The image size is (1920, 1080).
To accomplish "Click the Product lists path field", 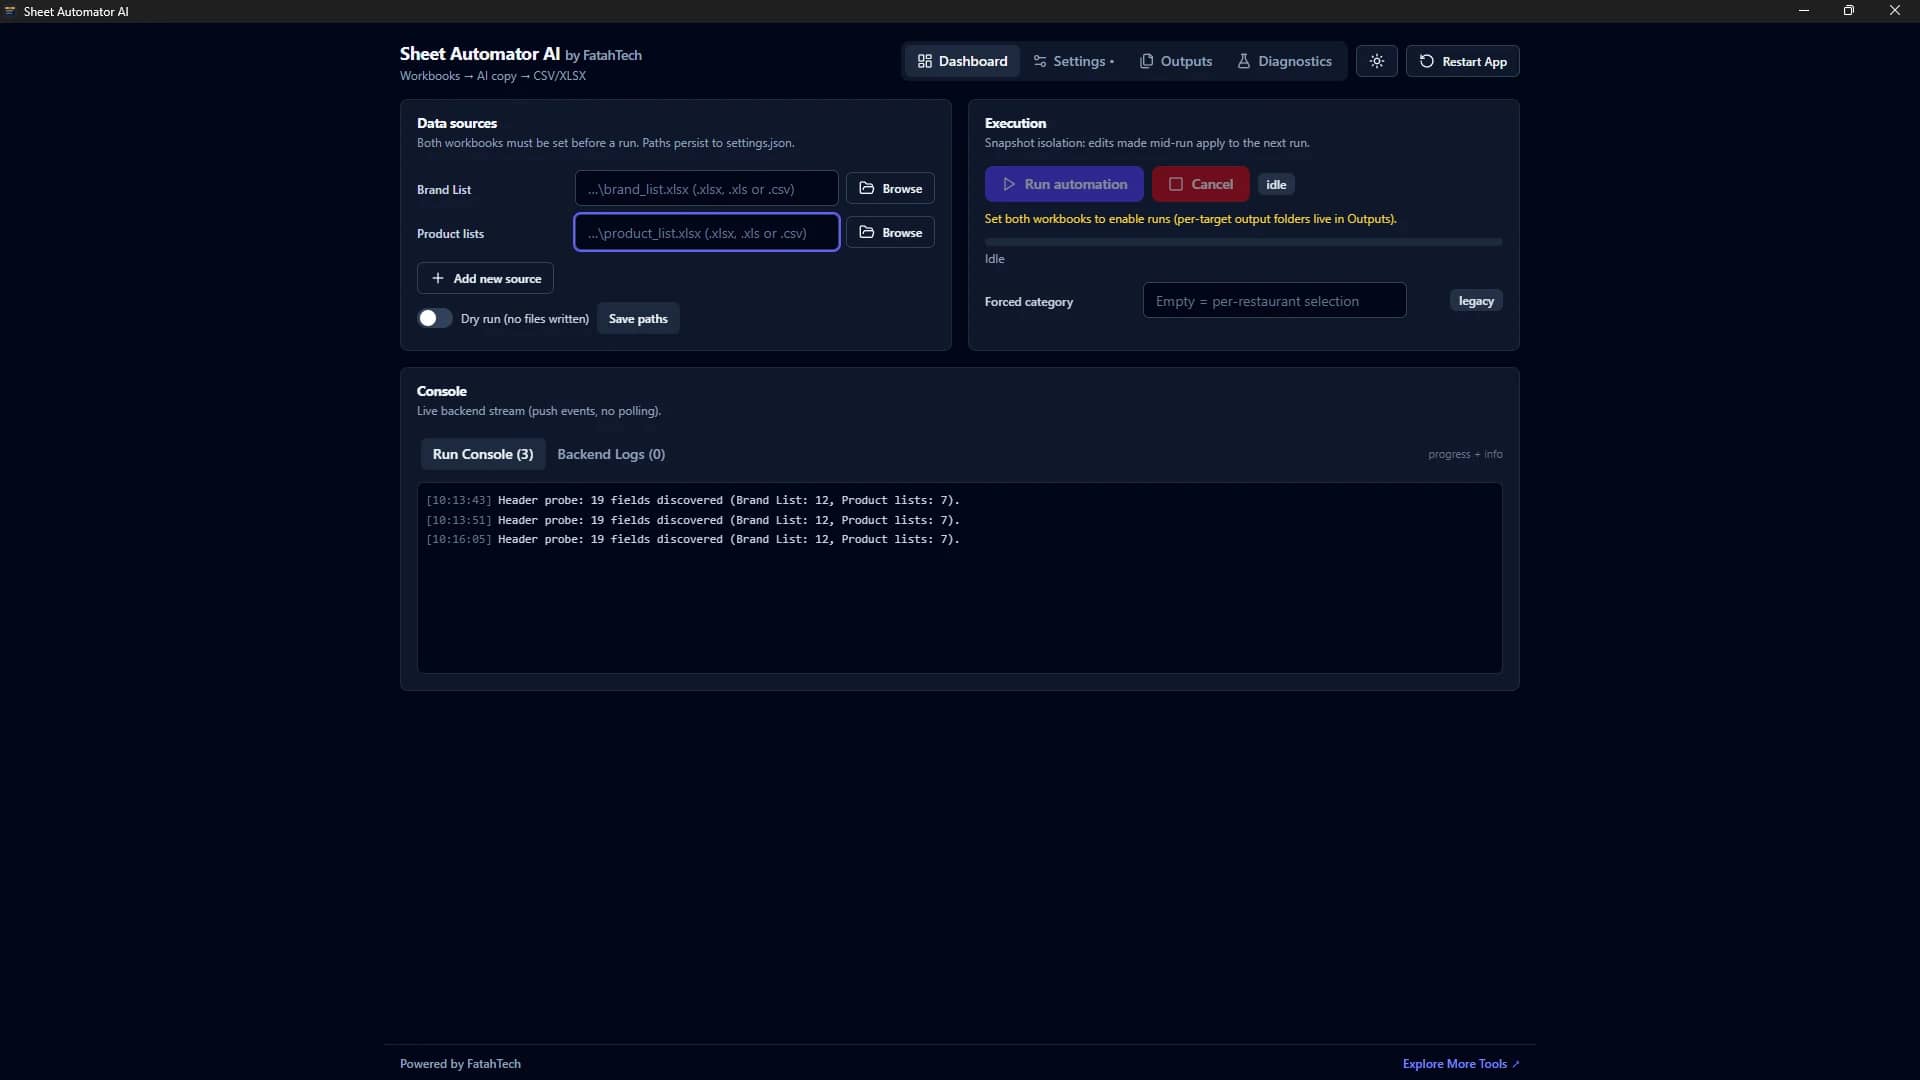I will 706,232.
